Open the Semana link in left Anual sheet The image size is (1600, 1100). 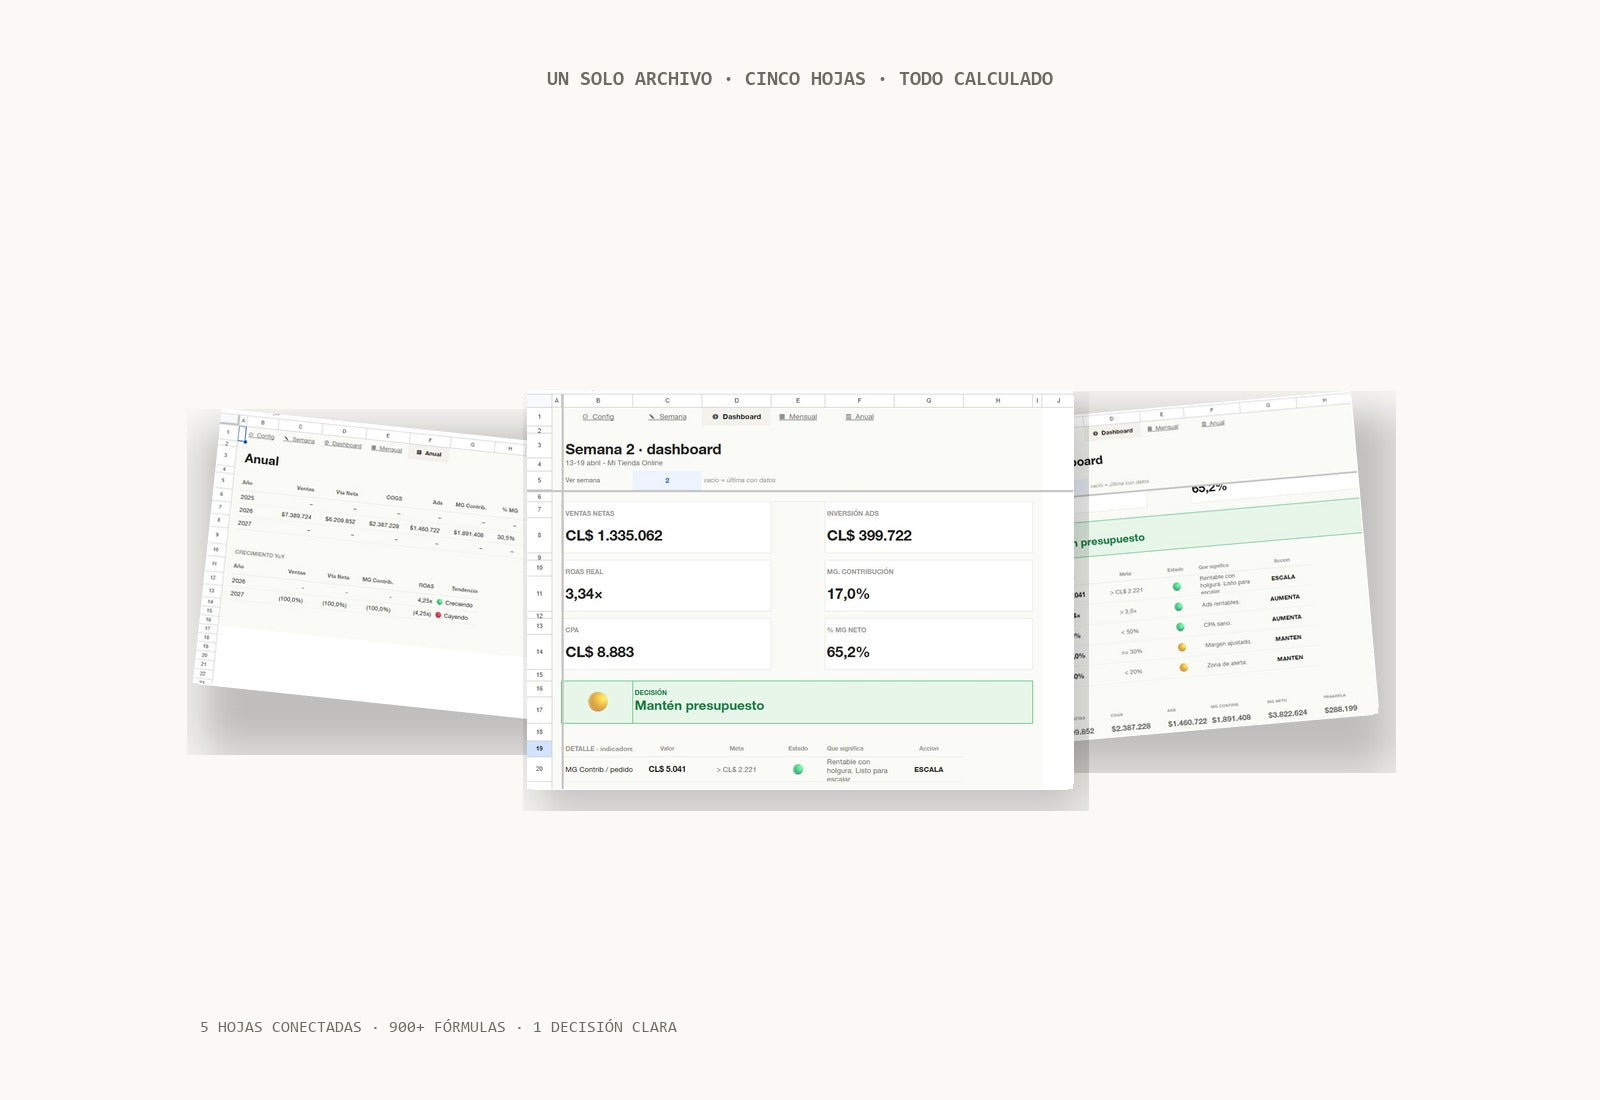click(299, 440)
